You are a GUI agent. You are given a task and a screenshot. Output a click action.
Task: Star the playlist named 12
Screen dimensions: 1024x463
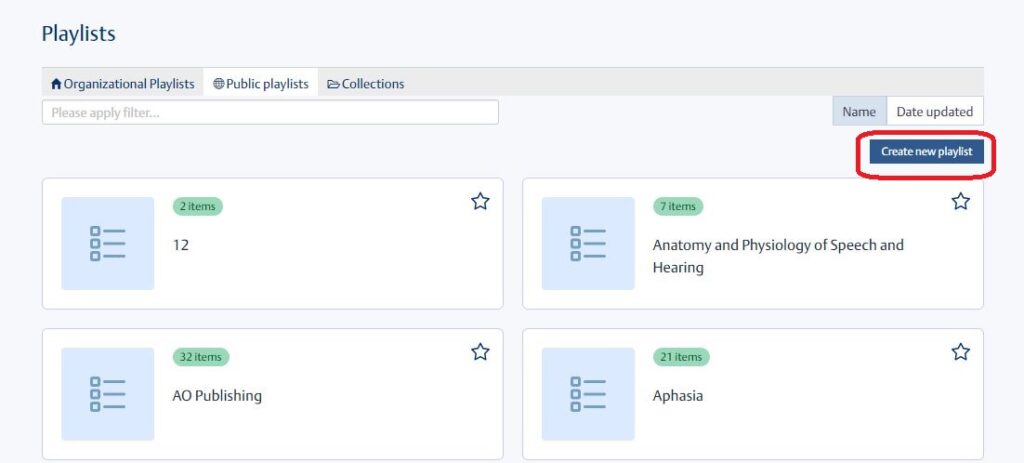tap(480, 202)
